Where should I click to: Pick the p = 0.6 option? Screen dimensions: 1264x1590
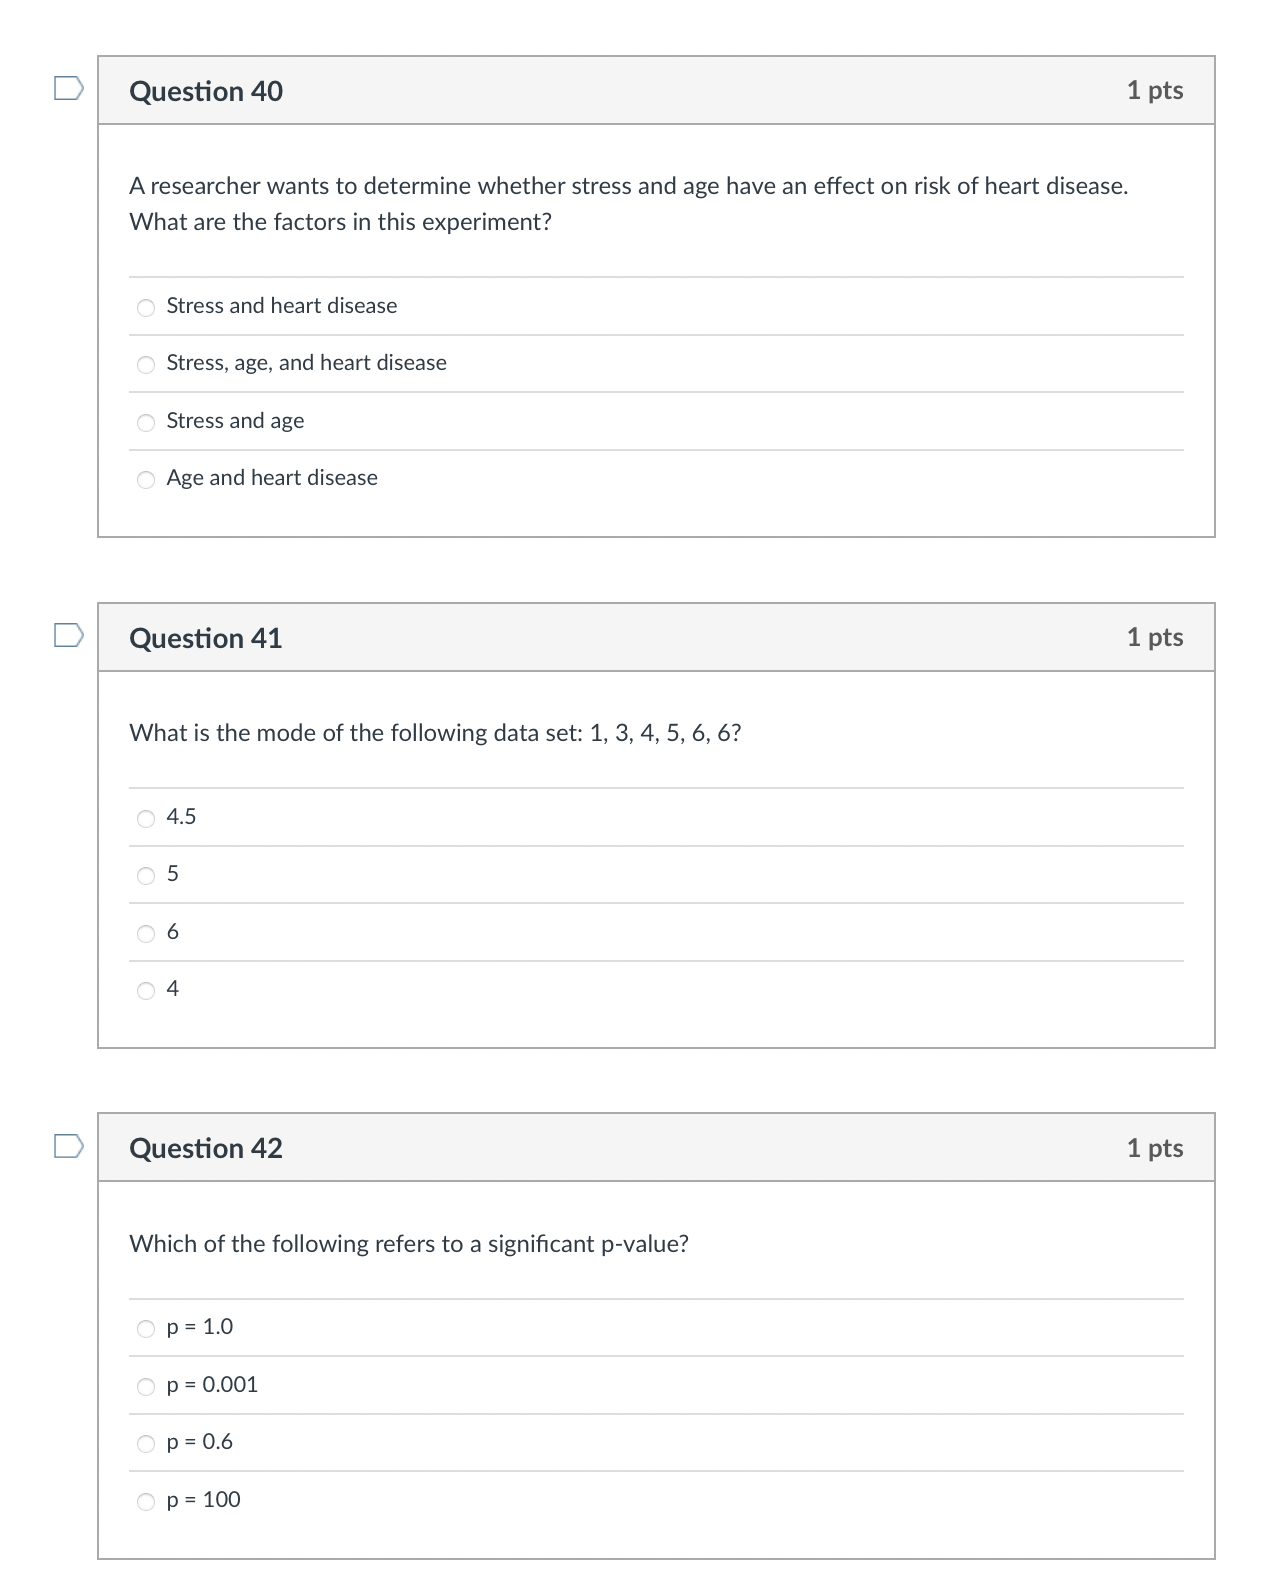[146, 1443]
